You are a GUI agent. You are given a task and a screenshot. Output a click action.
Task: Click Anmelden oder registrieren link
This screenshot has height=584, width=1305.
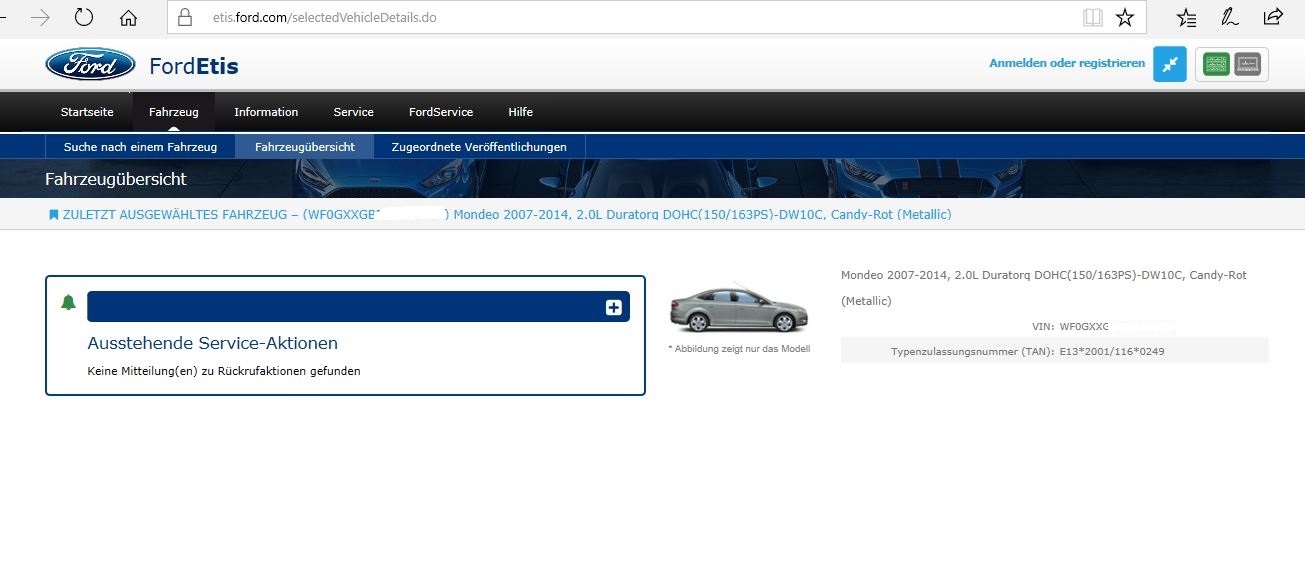click(1066, 63)
